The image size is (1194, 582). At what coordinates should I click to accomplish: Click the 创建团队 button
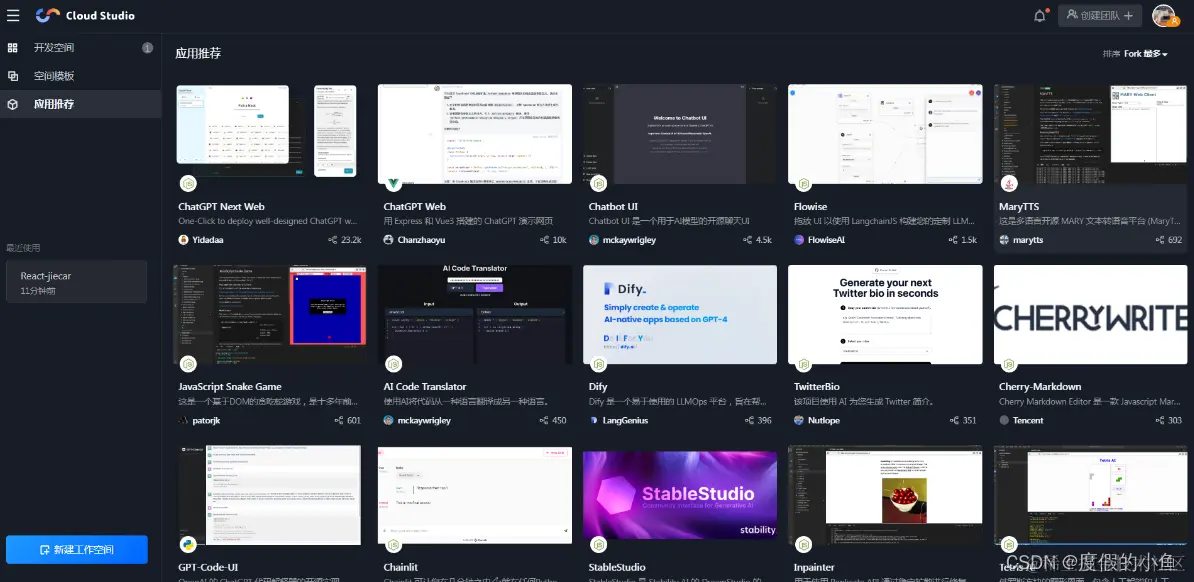tap(1100, 15)
